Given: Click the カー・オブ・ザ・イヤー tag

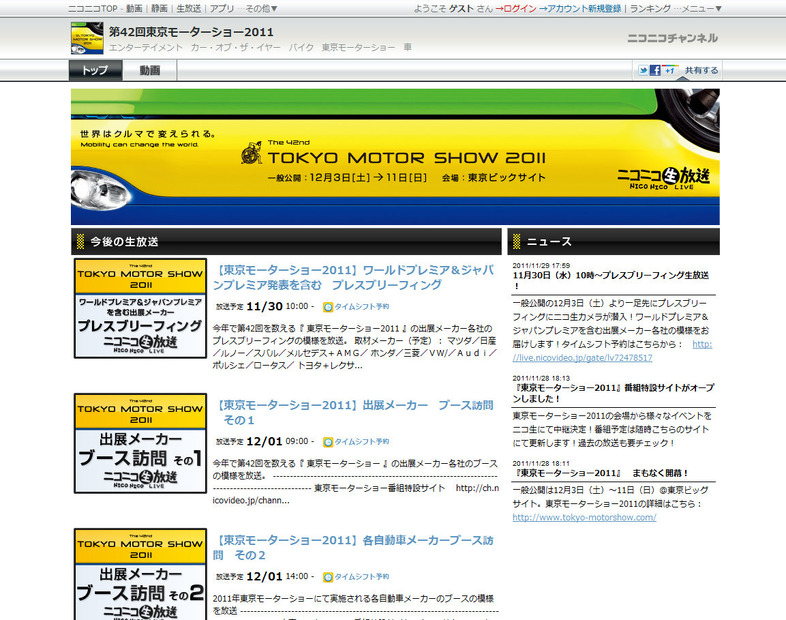Looking at the screenshot, I should coord(236,48).
